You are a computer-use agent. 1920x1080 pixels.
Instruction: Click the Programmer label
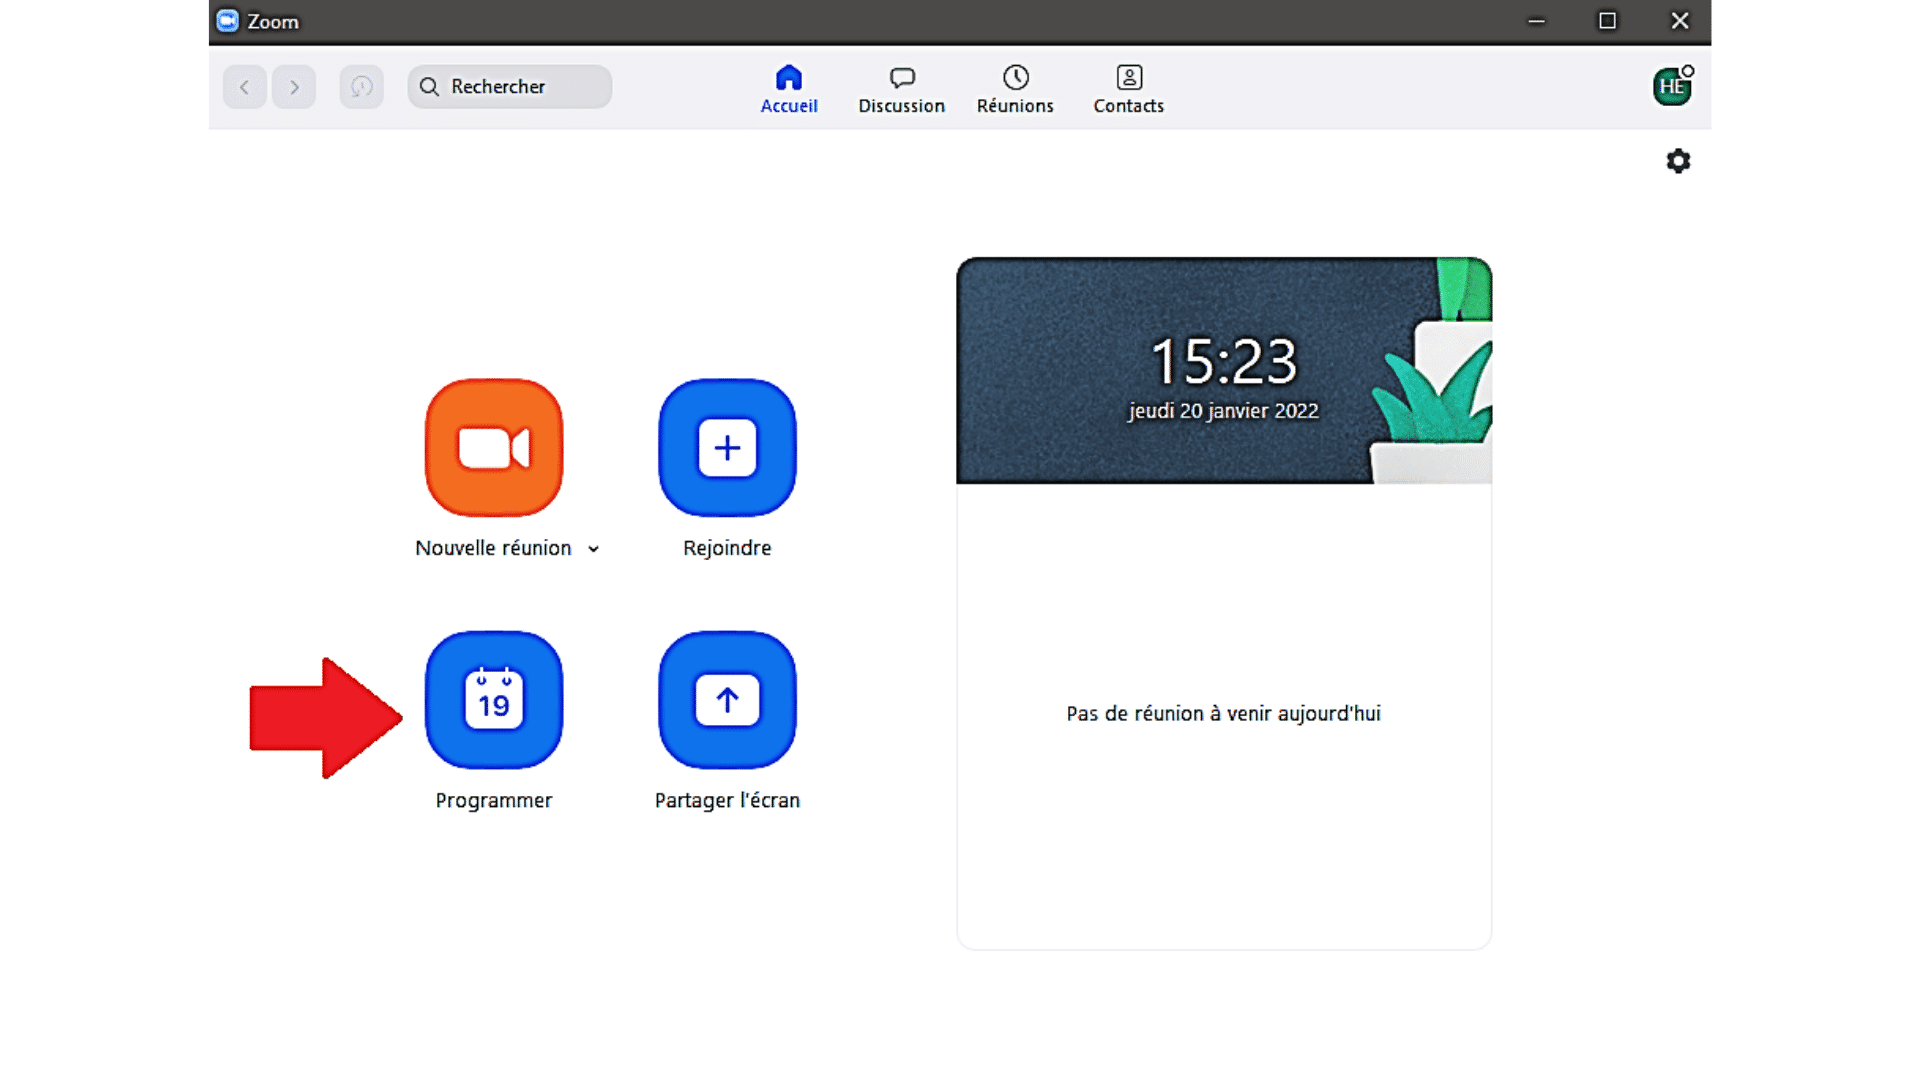coord(494,800)
